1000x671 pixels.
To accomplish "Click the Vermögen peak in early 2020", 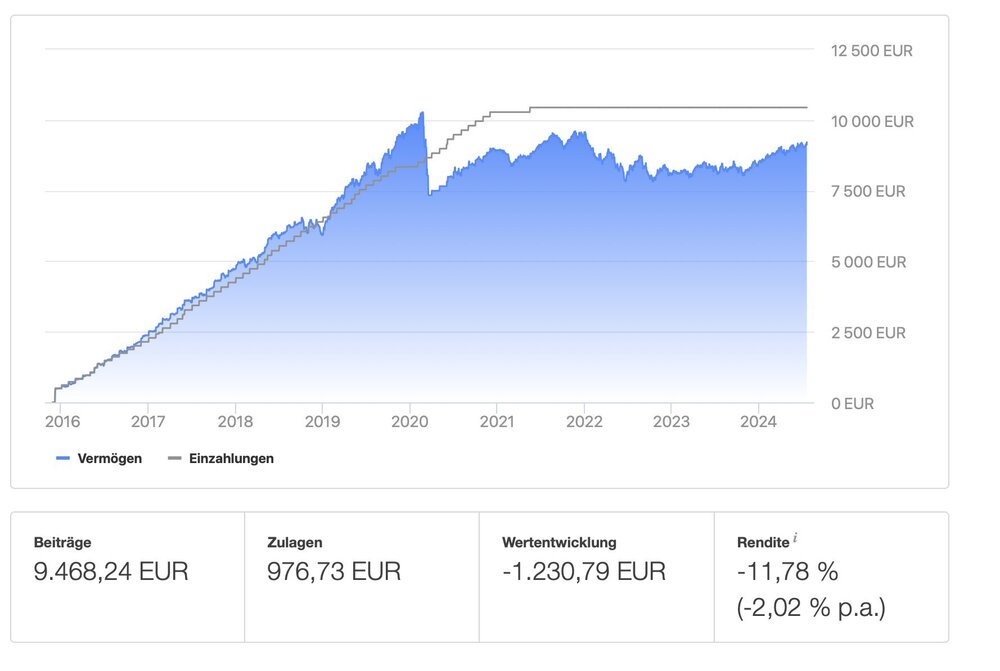I will click(422, 113).
